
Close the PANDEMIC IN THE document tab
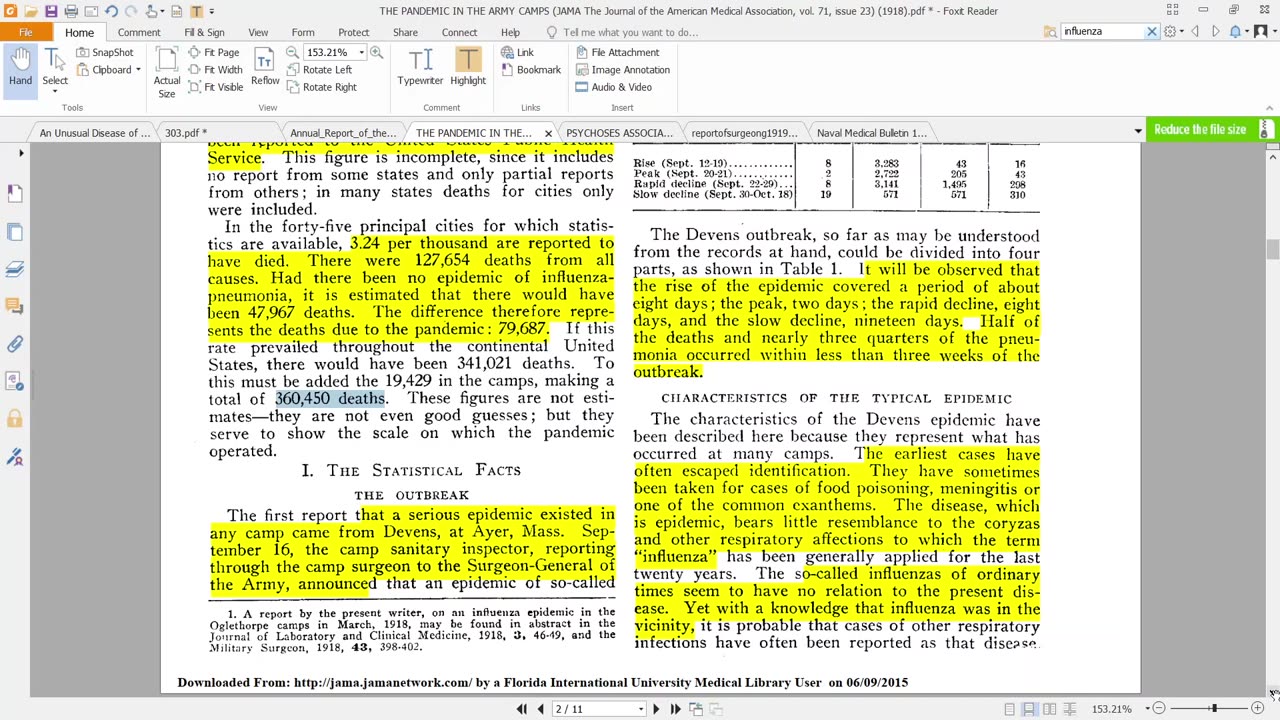(548, 132)
